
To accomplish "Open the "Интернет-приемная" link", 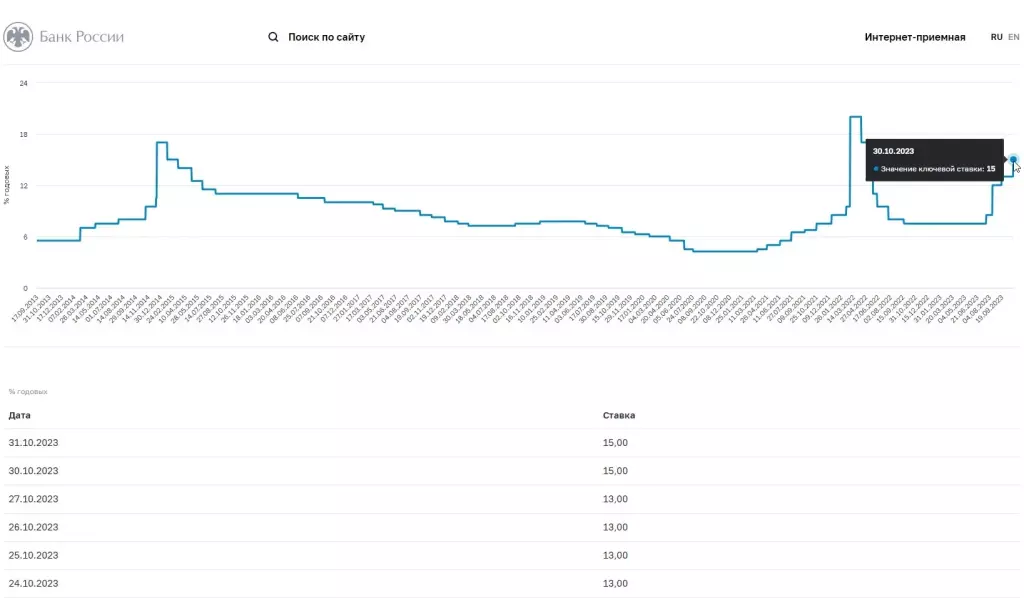I will [x=914, y=37].
